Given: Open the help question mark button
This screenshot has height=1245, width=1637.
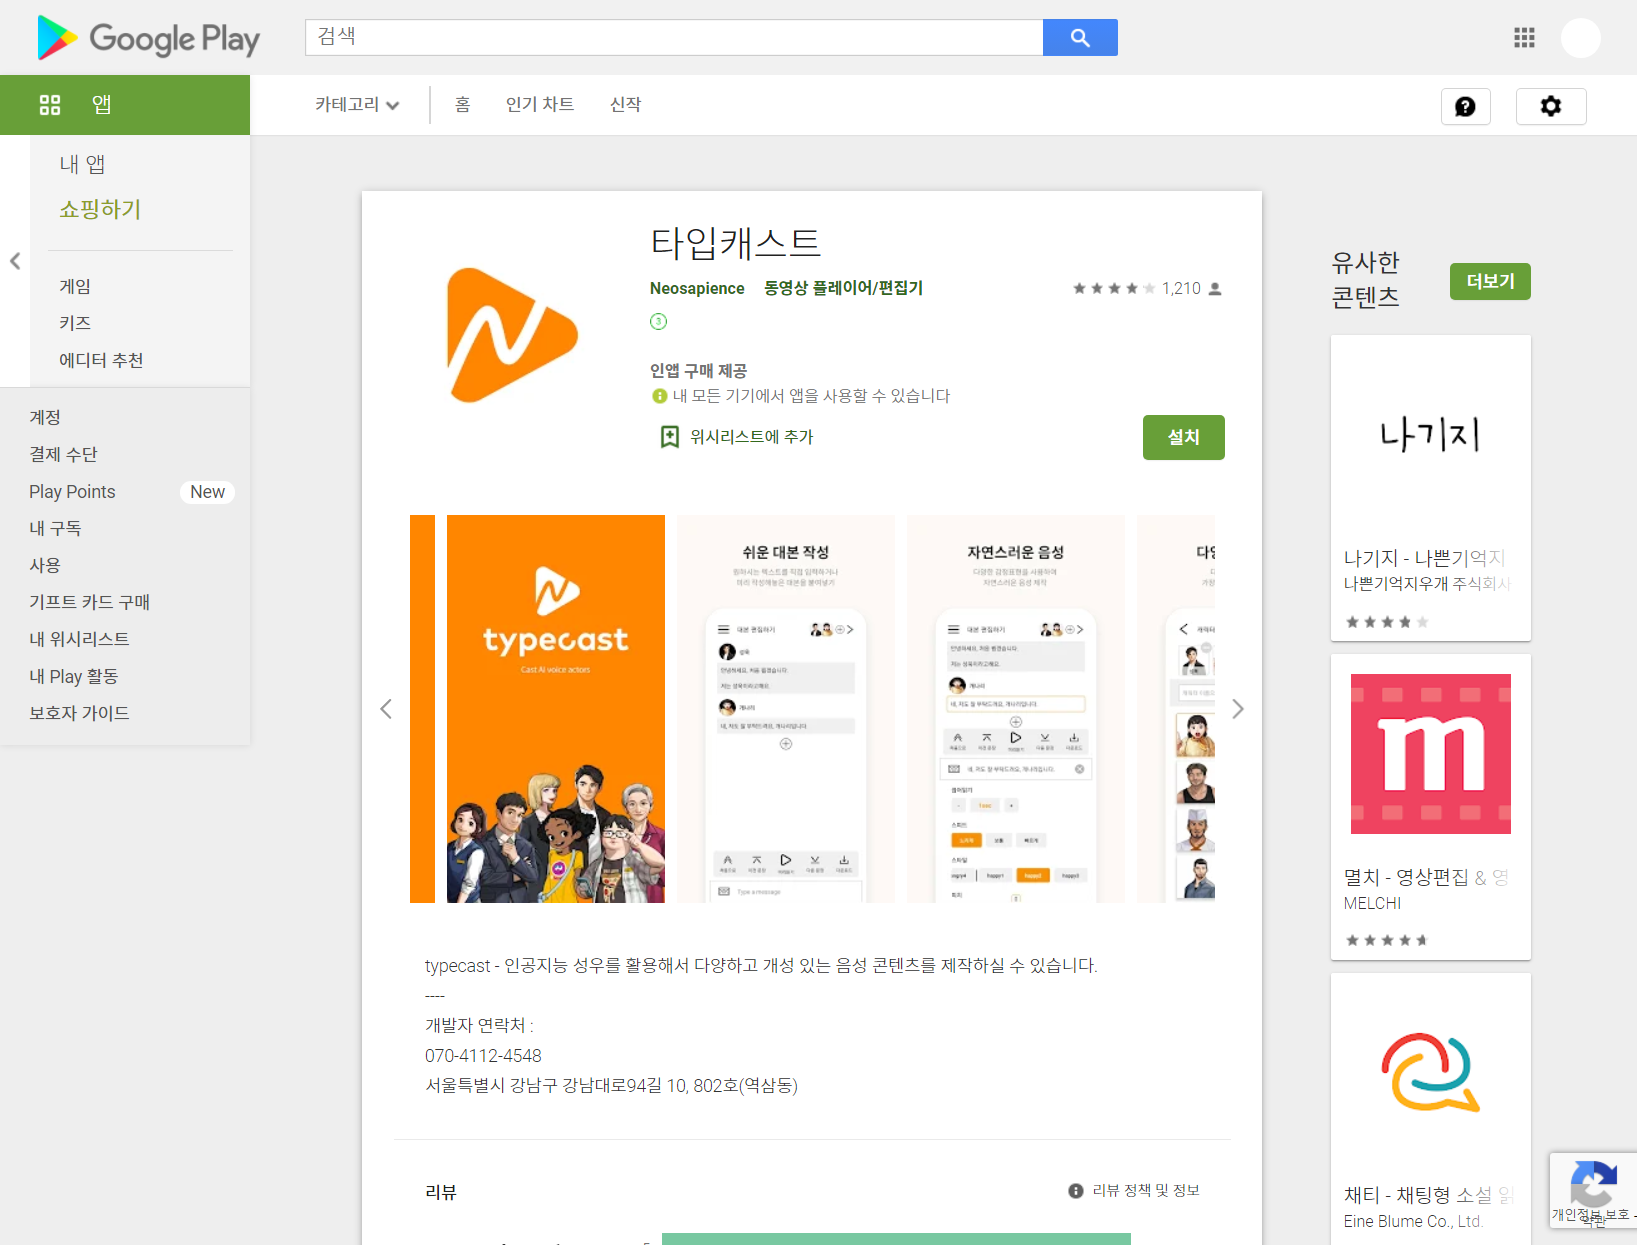Looking at the screenshot, I should [x=1465, y=106].
